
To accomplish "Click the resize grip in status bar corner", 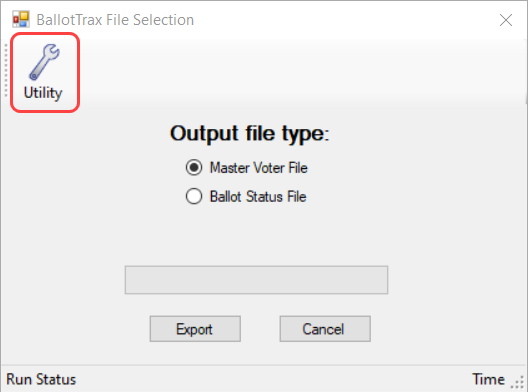I will tap(518, 383).
